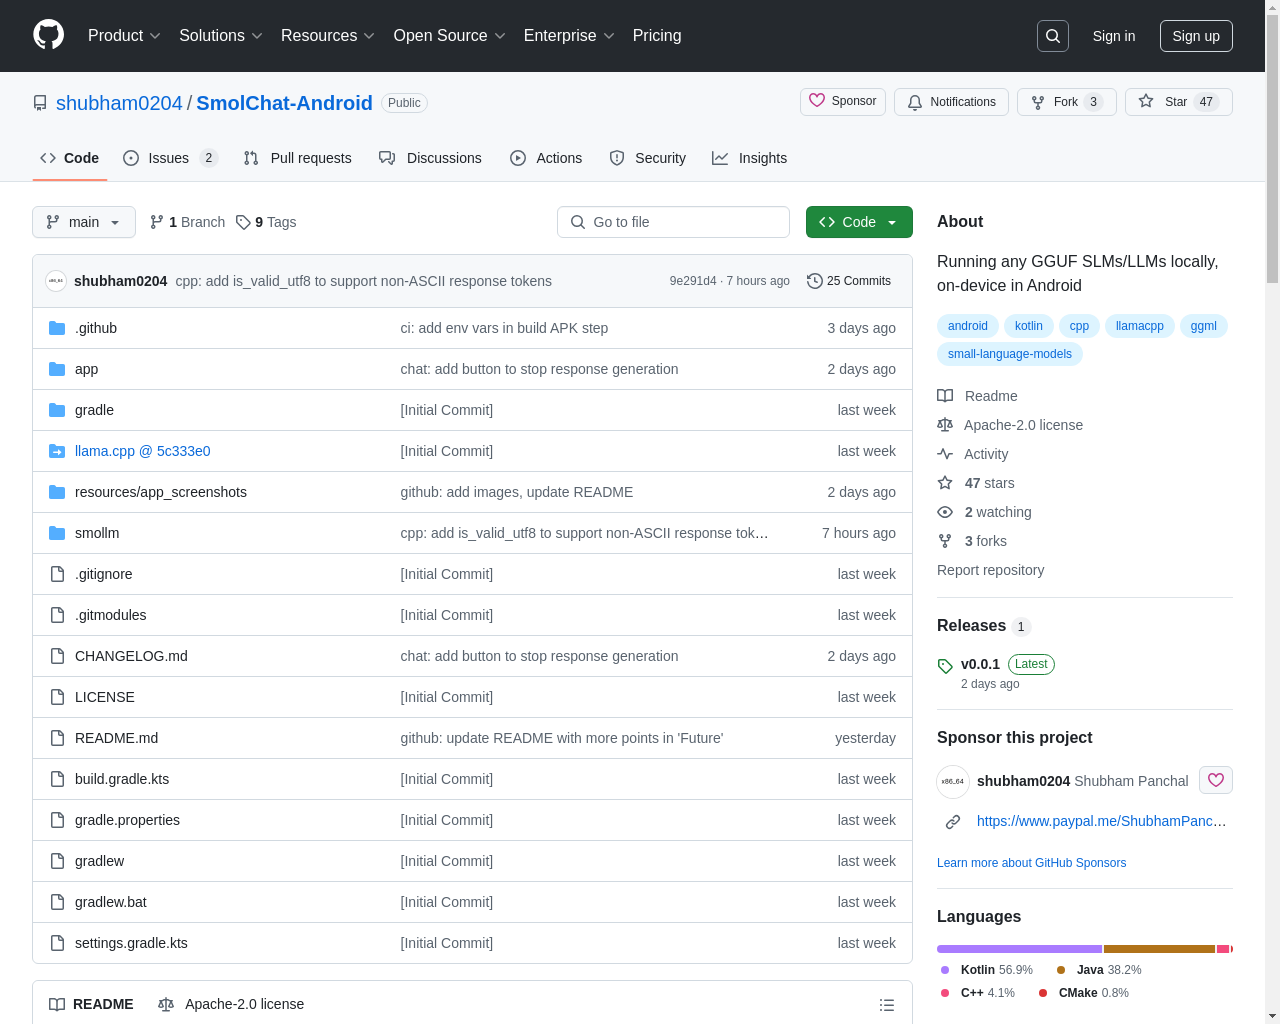This screenshot has height=1024, width=1280.
Task: Switch to the Pull requests tab
Action: pos(298,158)
